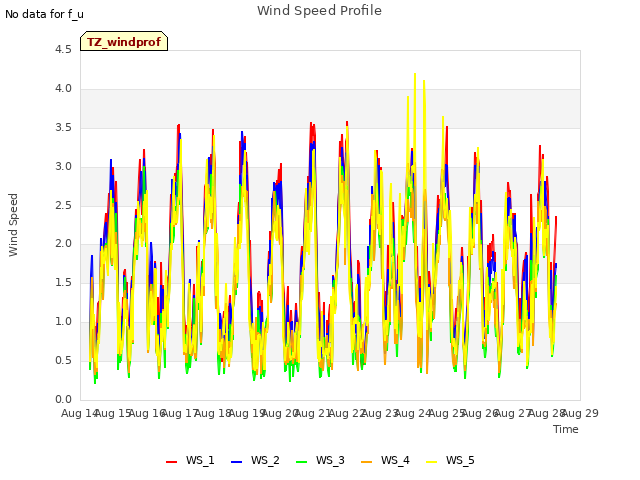Click the green WS_3 legend swatch
Image resolution: width=640 pixels, height=480 pixels.
302,462
